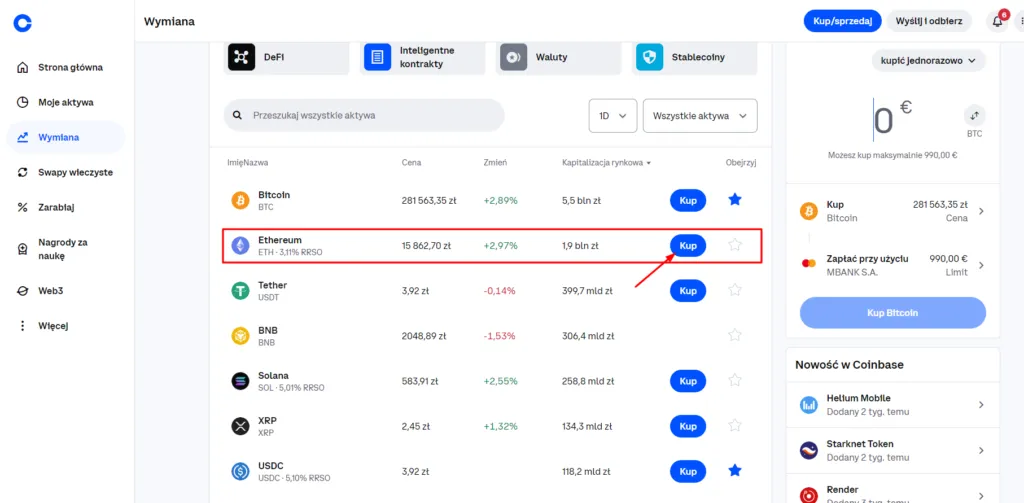Click the Kup/sprzedaj button
Screen dimensions: 1024x503
coord(842,22)
